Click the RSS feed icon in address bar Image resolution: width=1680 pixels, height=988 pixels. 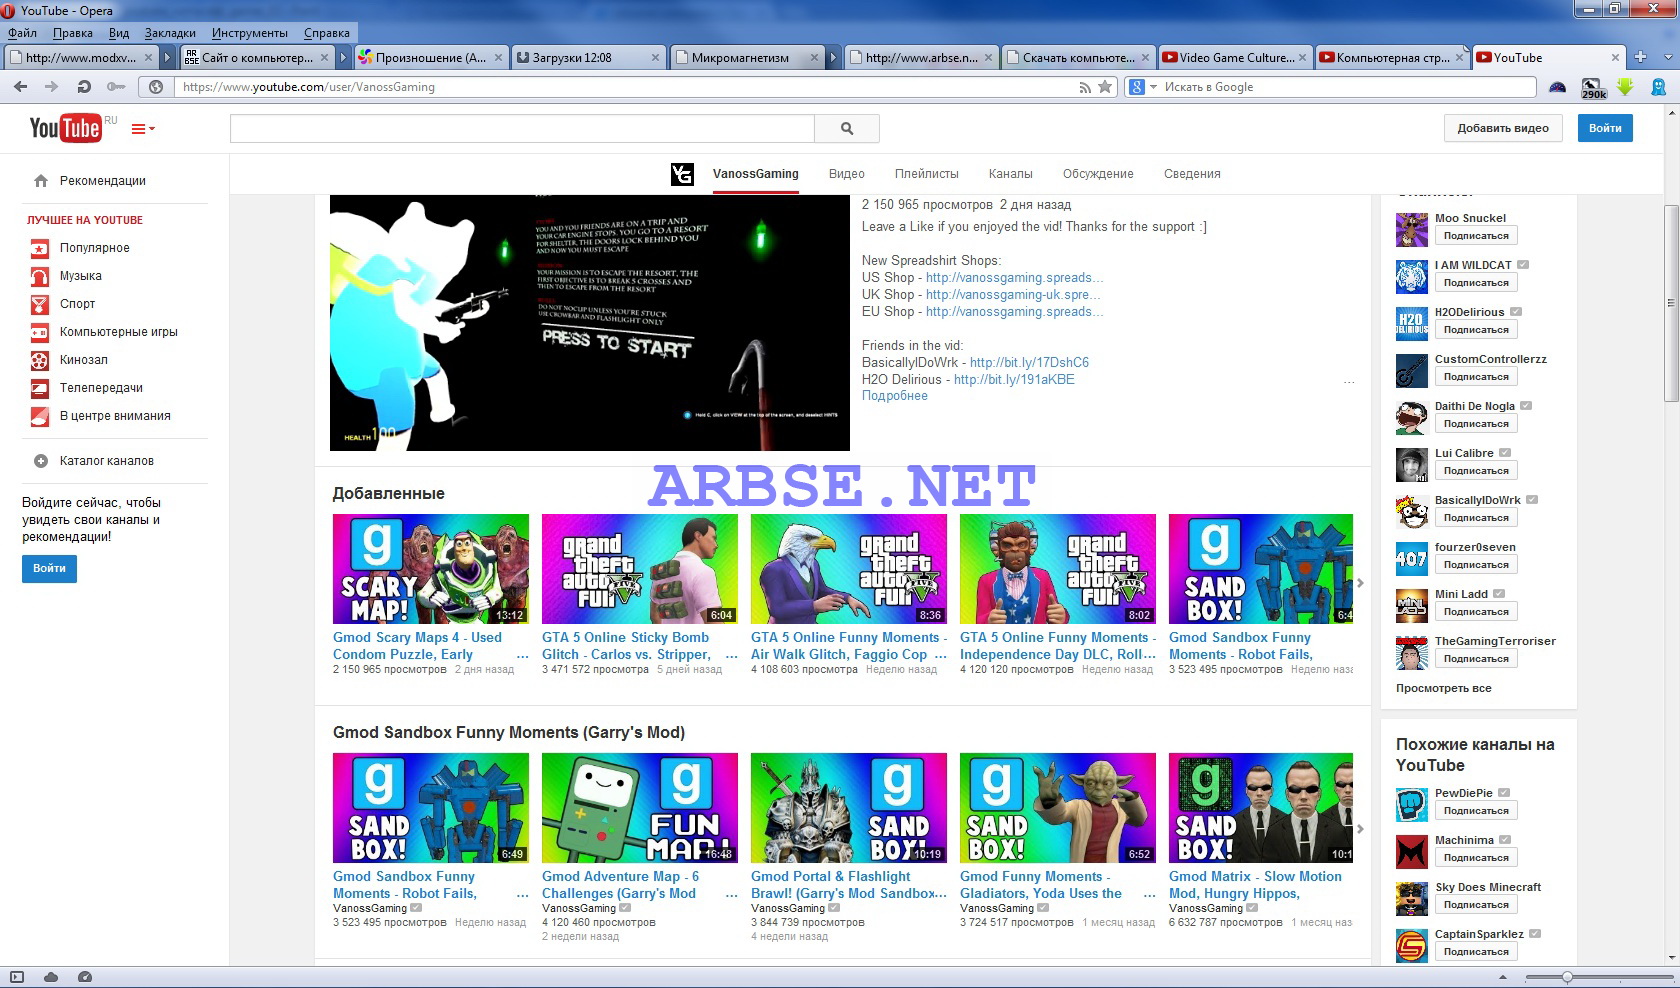click(1084, 87)
